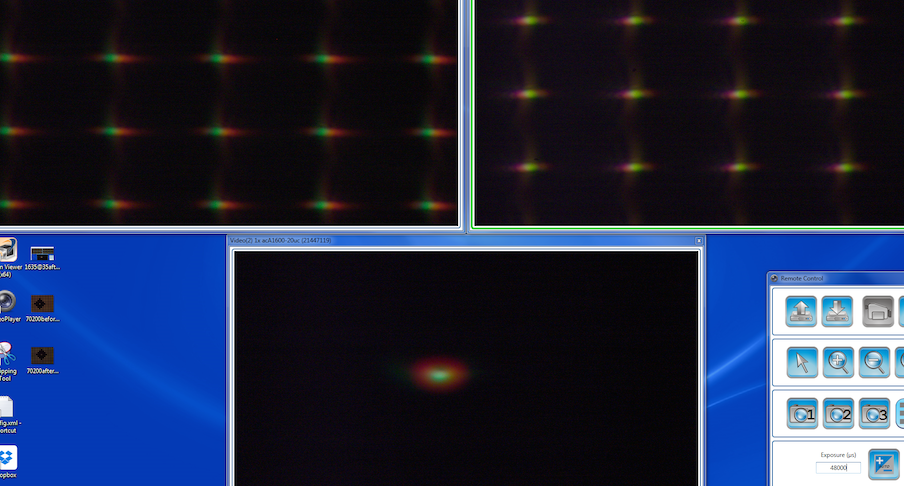Select camera 2 button
904x486 pixels.
(838, 413)
